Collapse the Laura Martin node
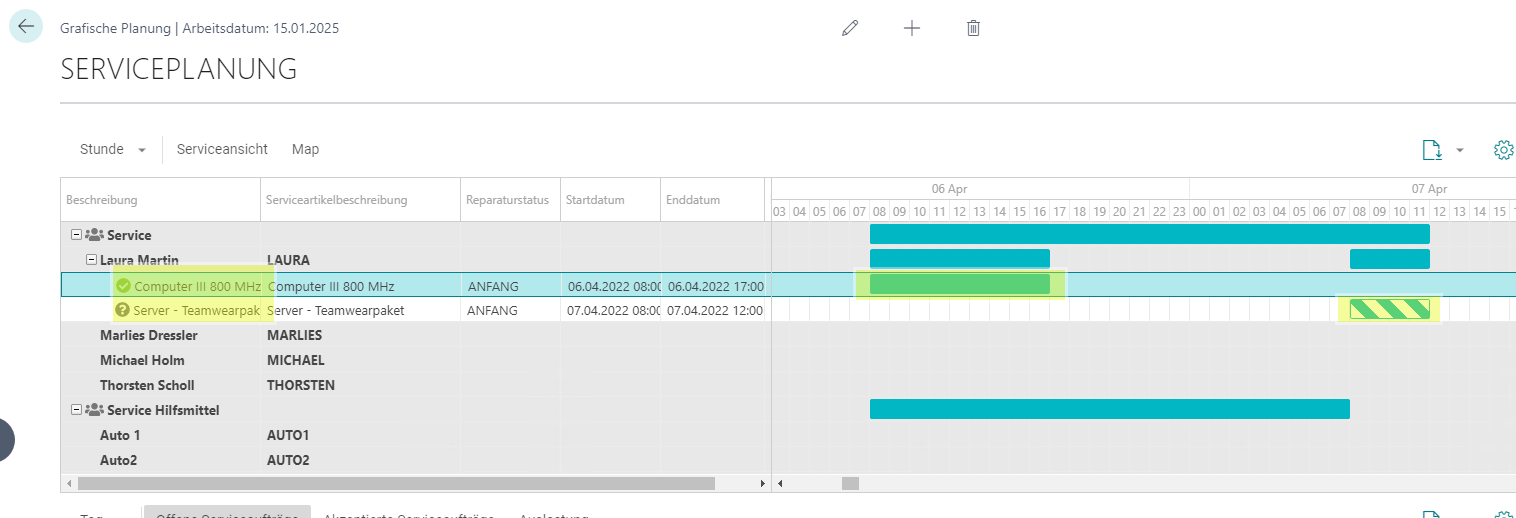Viewport: 1516px width, 518px height. click(x=91, y=260)
